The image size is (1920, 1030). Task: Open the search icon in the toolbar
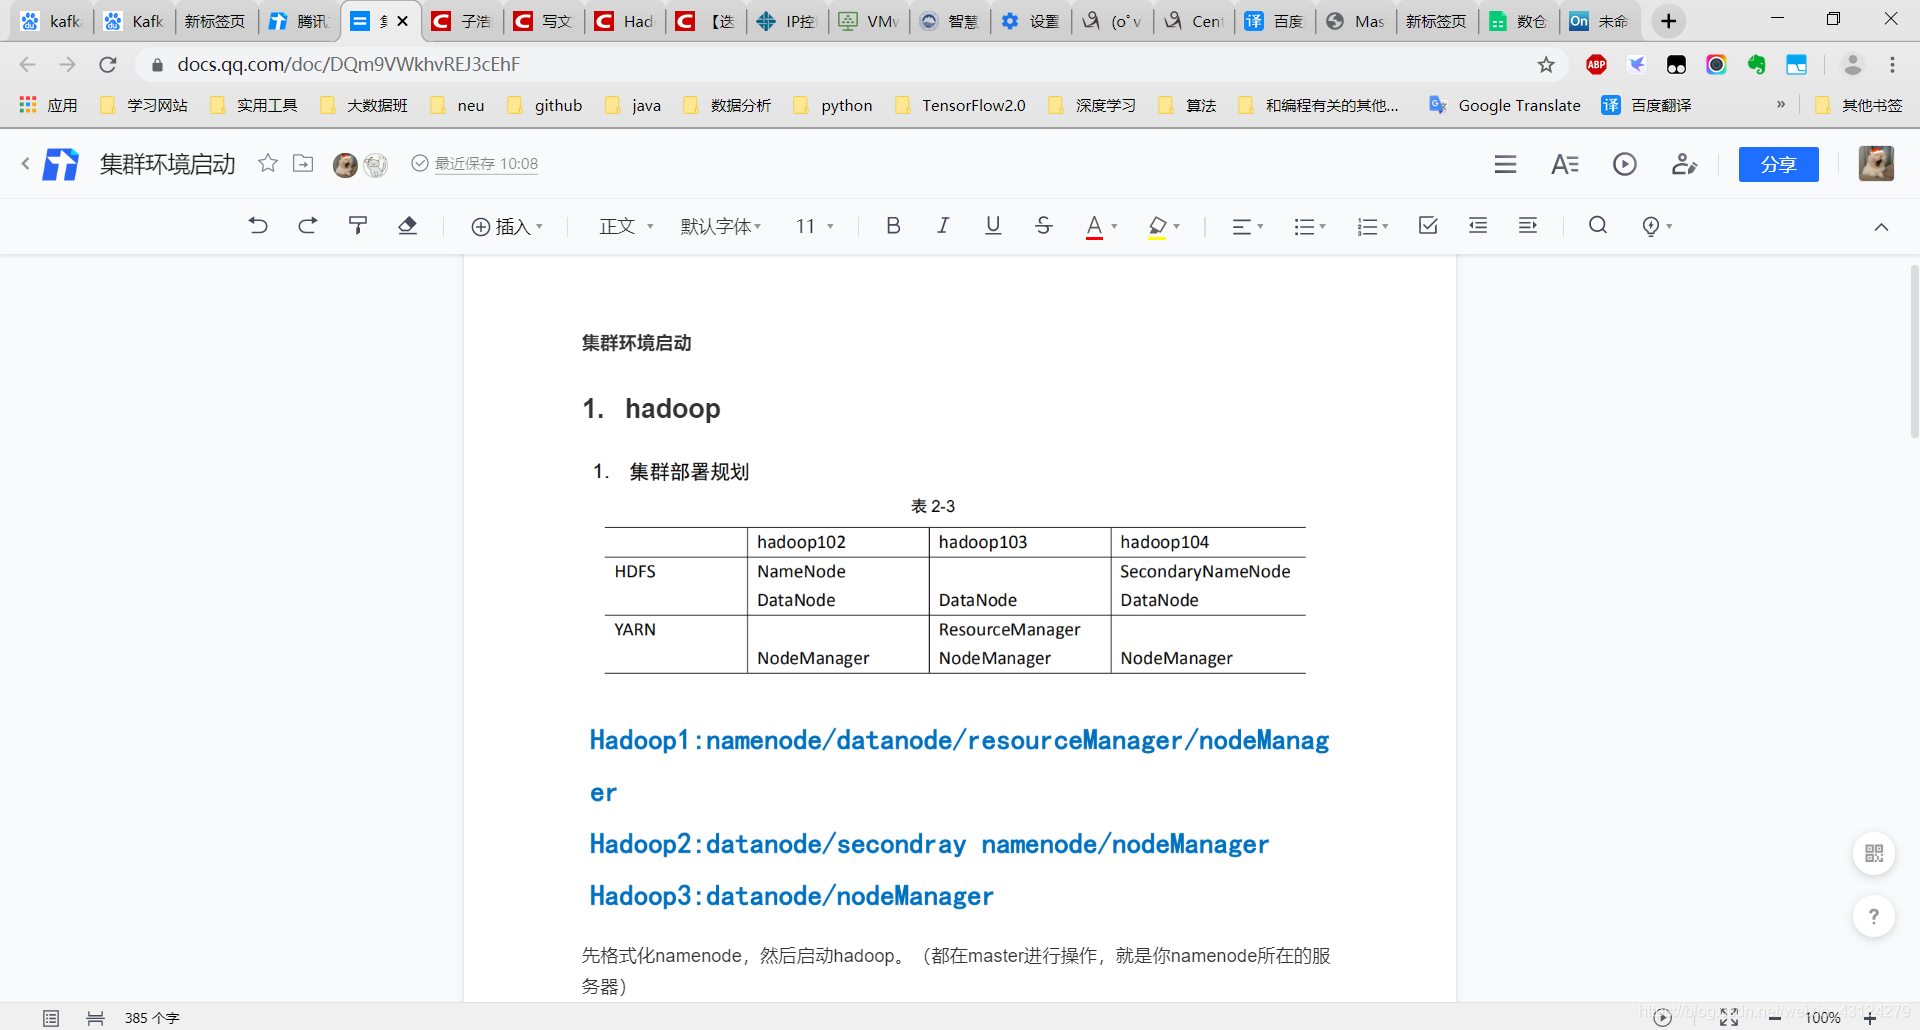click(1597, 226)
